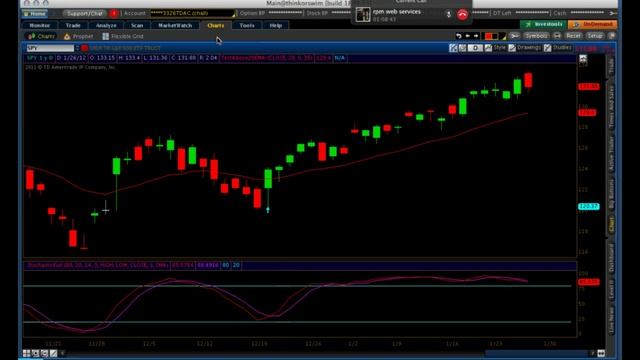The height and width of the screenshot is (360, 640).
Task: Click the rpm web services caller avatar
Action: click(363, 15)
